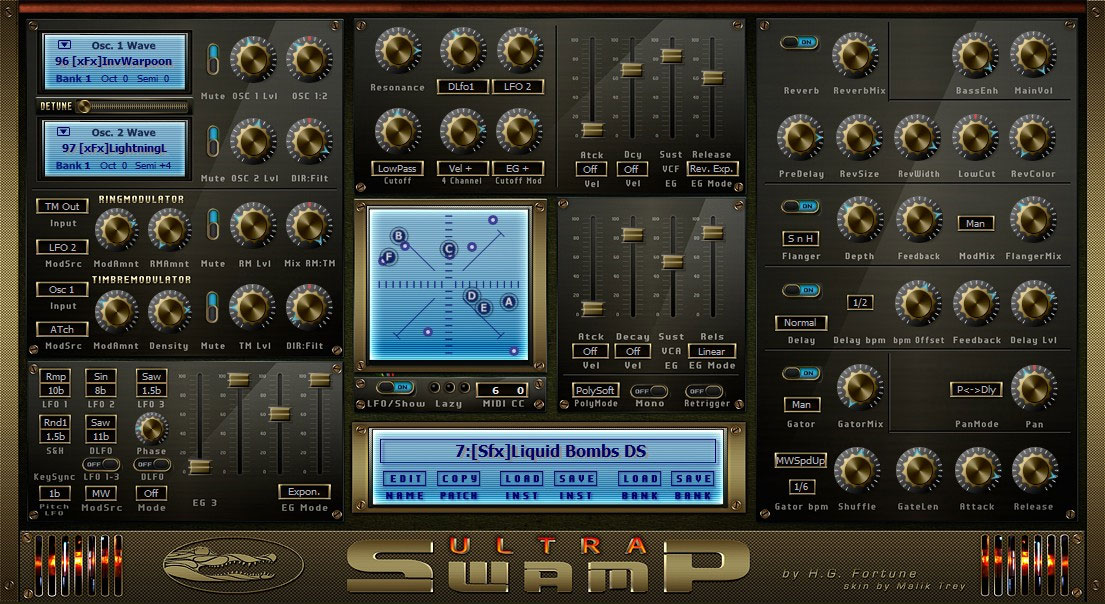
Task: Click the VCA Sust fader handle
Action: (x=673, y=261)
